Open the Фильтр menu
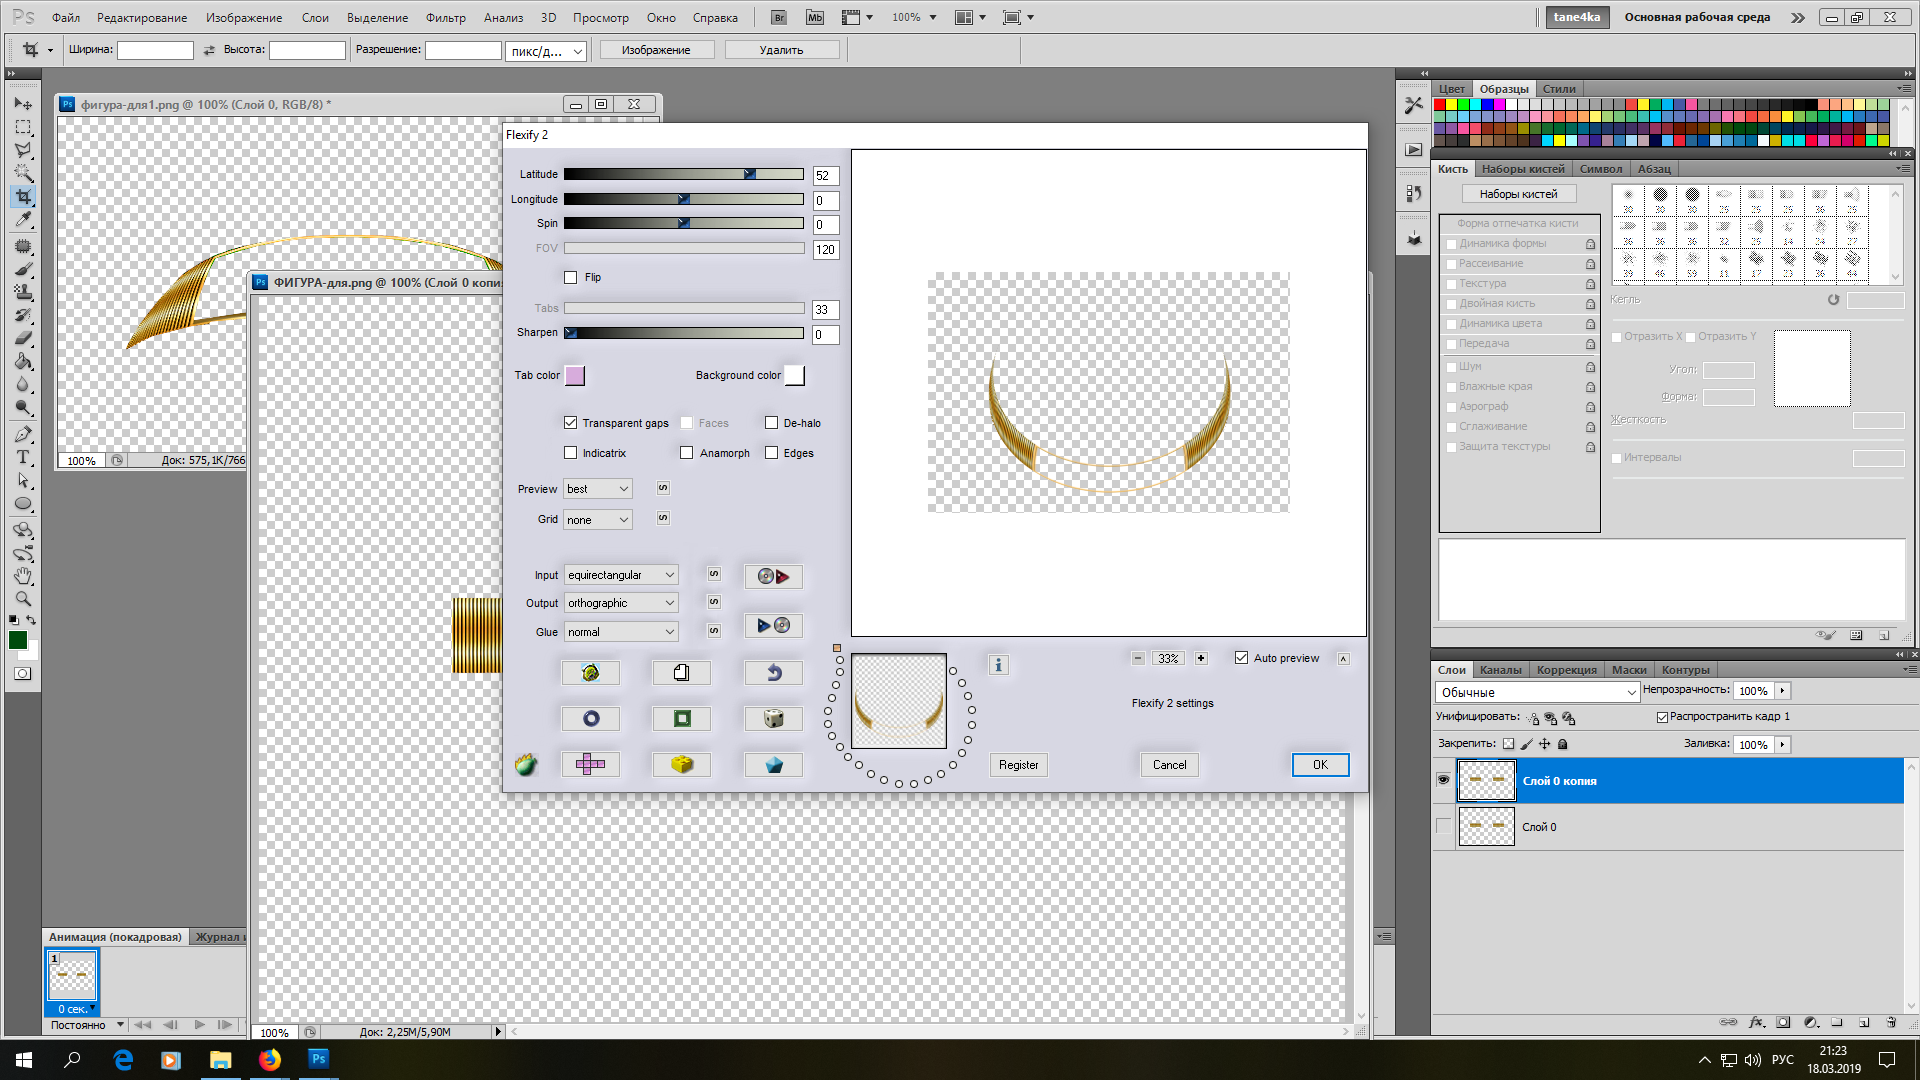Viewport: 1920px width, 1080px height. click(x=445, y=17)
